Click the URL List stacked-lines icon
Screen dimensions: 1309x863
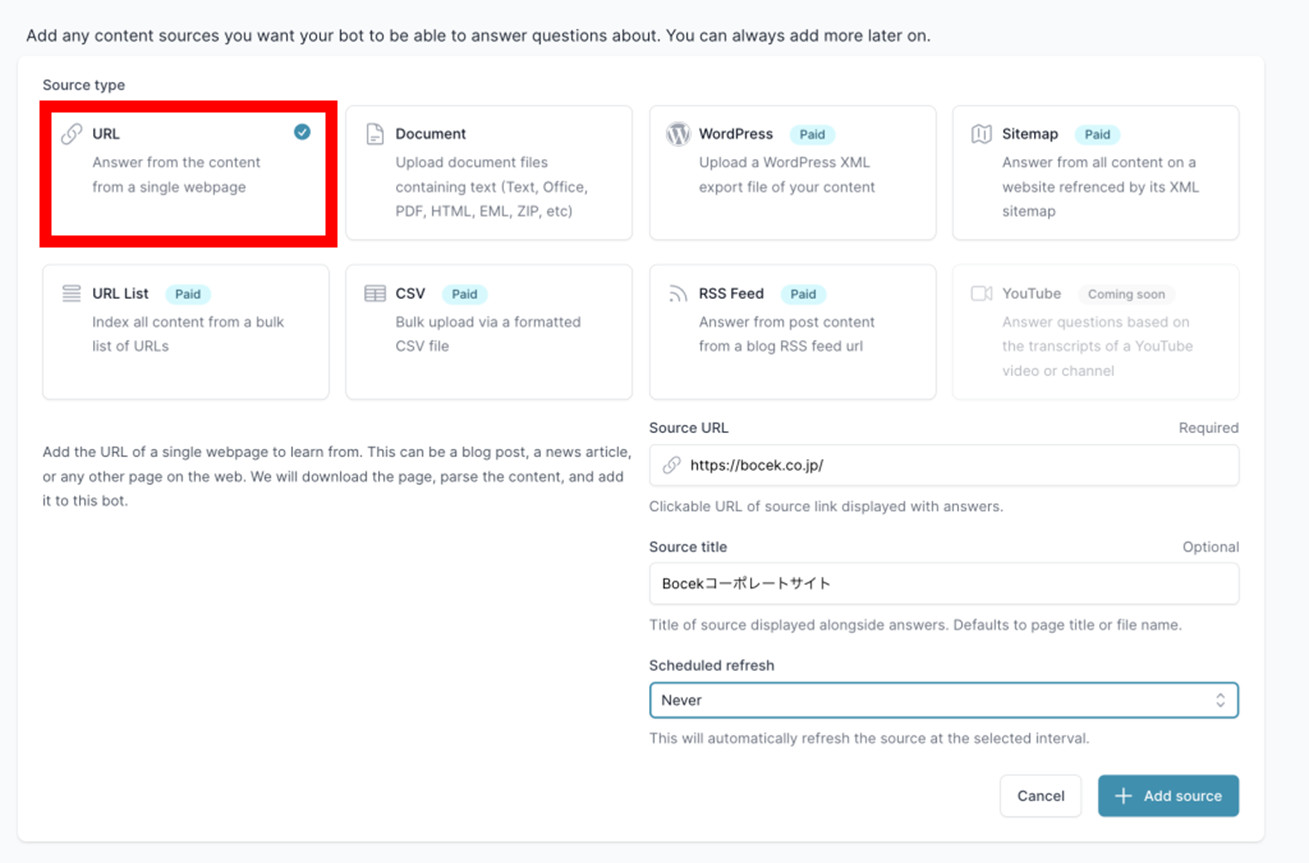tap(71, 293)
